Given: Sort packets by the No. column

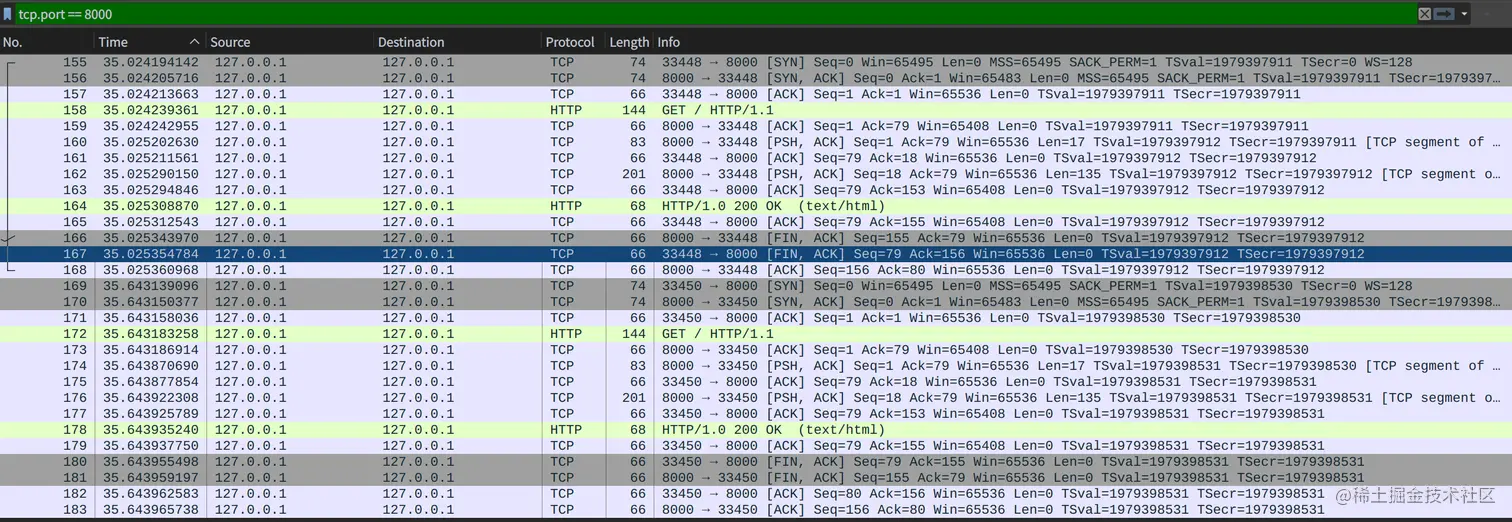Looking at the screenshot, I should click(x=47, y=42).
